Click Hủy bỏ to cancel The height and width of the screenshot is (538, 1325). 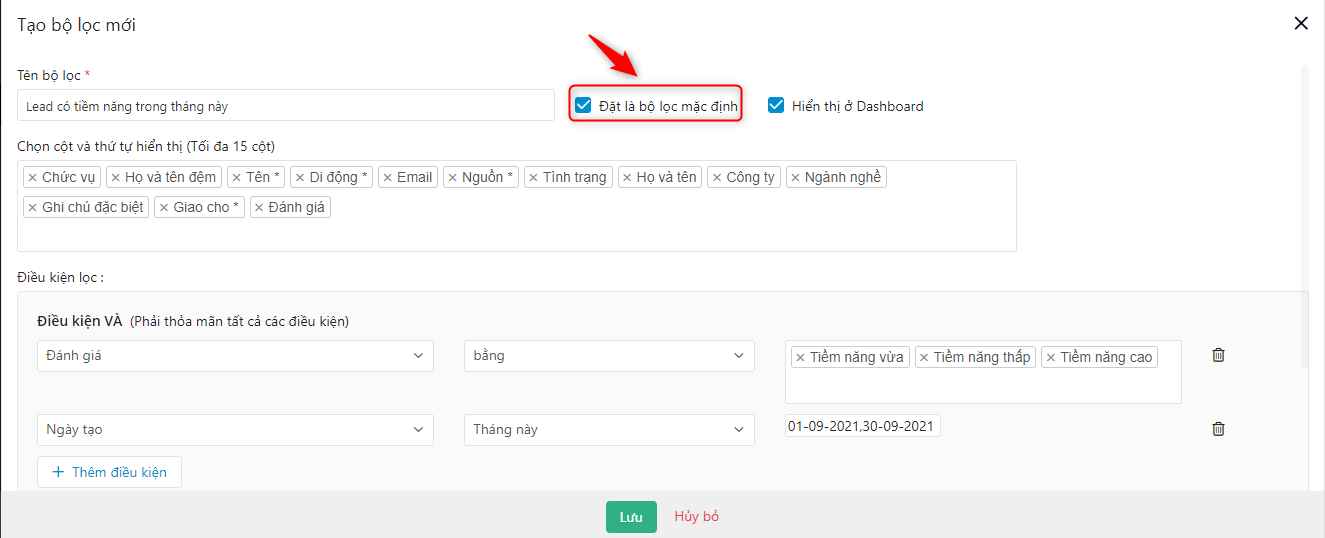(697, 517)
